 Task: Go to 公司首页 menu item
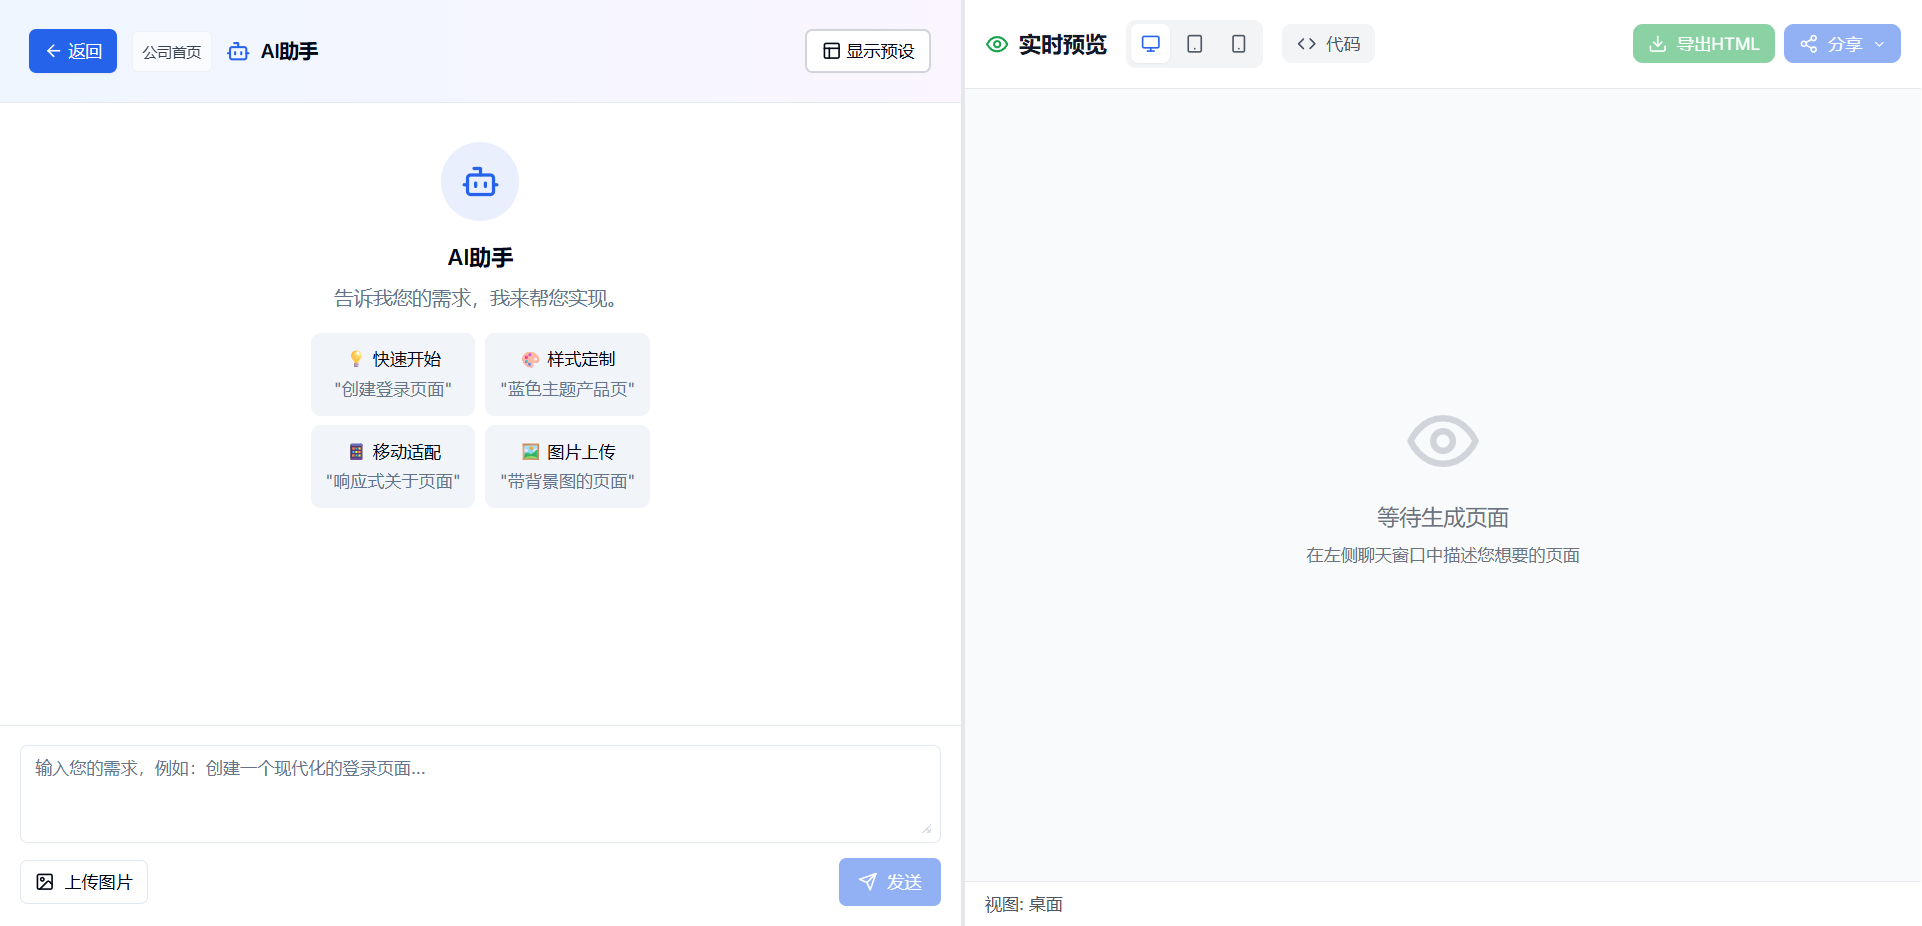tap(171, 51)
